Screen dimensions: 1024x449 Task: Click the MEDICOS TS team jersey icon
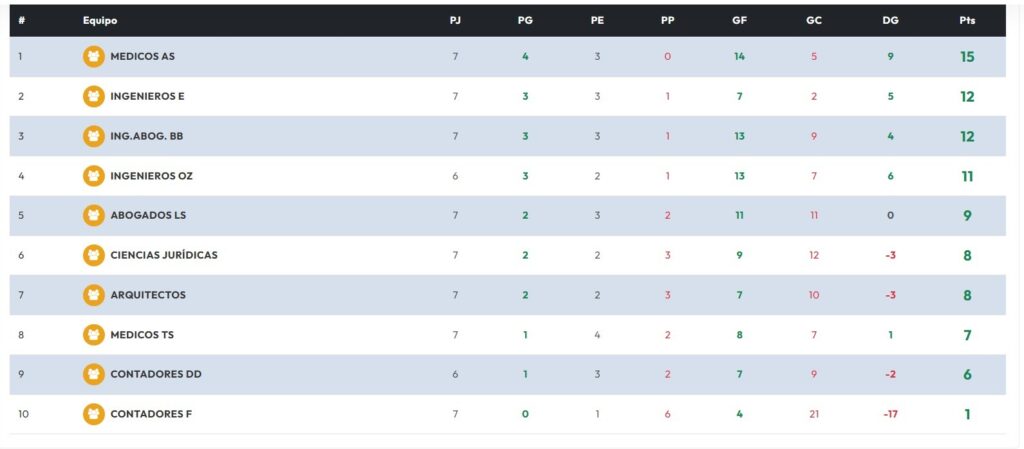click(93, 335)
